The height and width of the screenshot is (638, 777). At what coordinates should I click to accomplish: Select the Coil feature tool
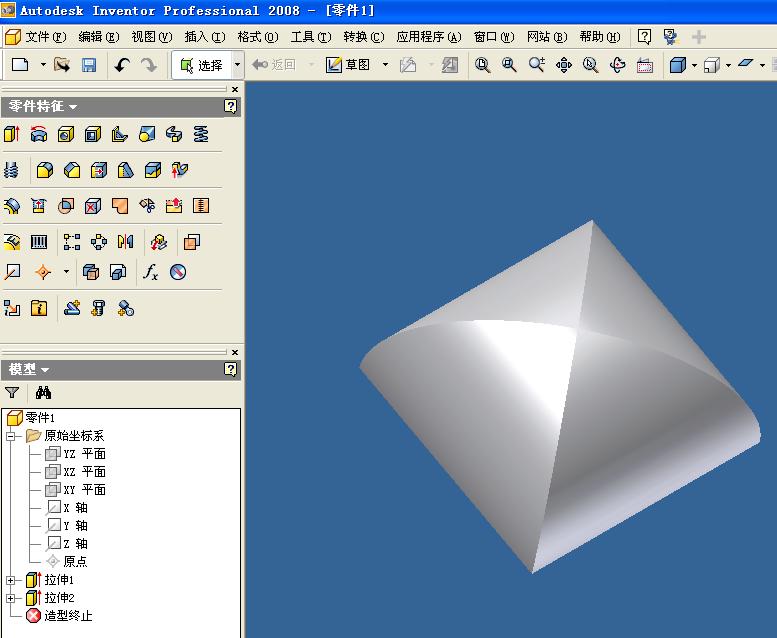point(201,134)
